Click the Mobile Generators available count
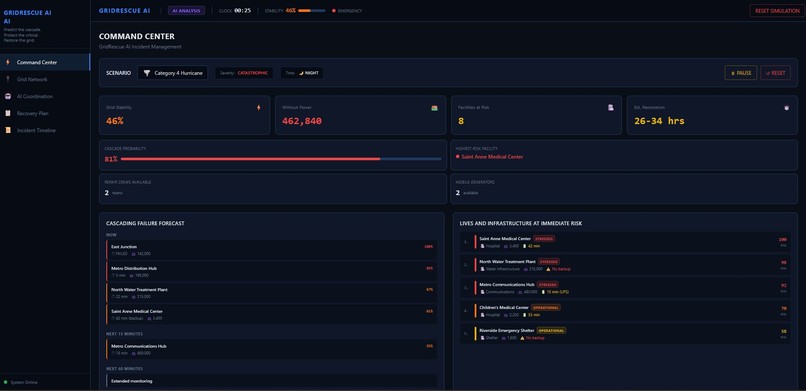Image resolution: width=806 pixels, height=391 pixels. [x=457, y=193]
